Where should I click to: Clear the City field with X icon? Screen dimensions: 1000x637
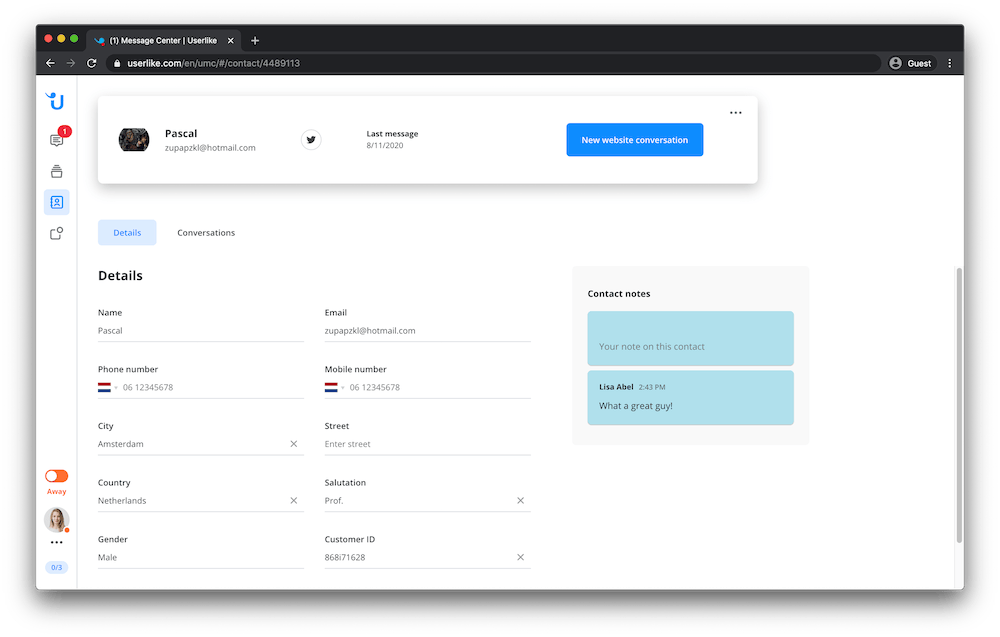[x=294, y=444]
